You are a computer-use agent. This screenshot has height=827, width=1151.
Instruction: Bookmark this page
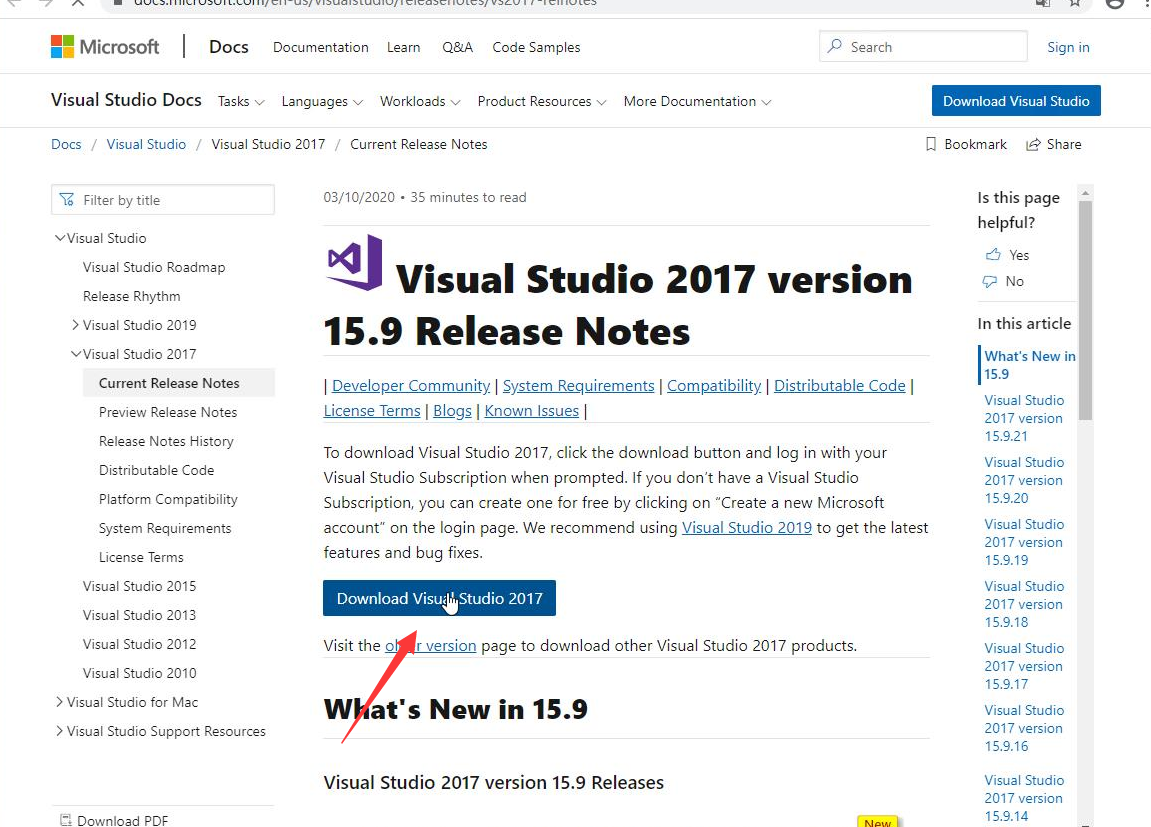tap(966, 145)
